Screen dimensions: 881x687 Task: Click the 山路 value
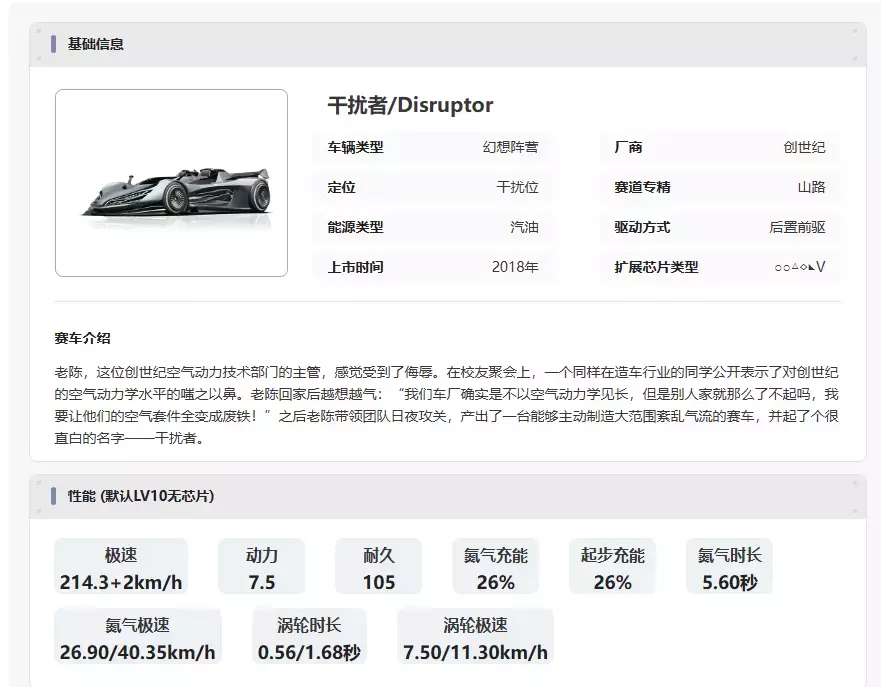coord(811,187)
